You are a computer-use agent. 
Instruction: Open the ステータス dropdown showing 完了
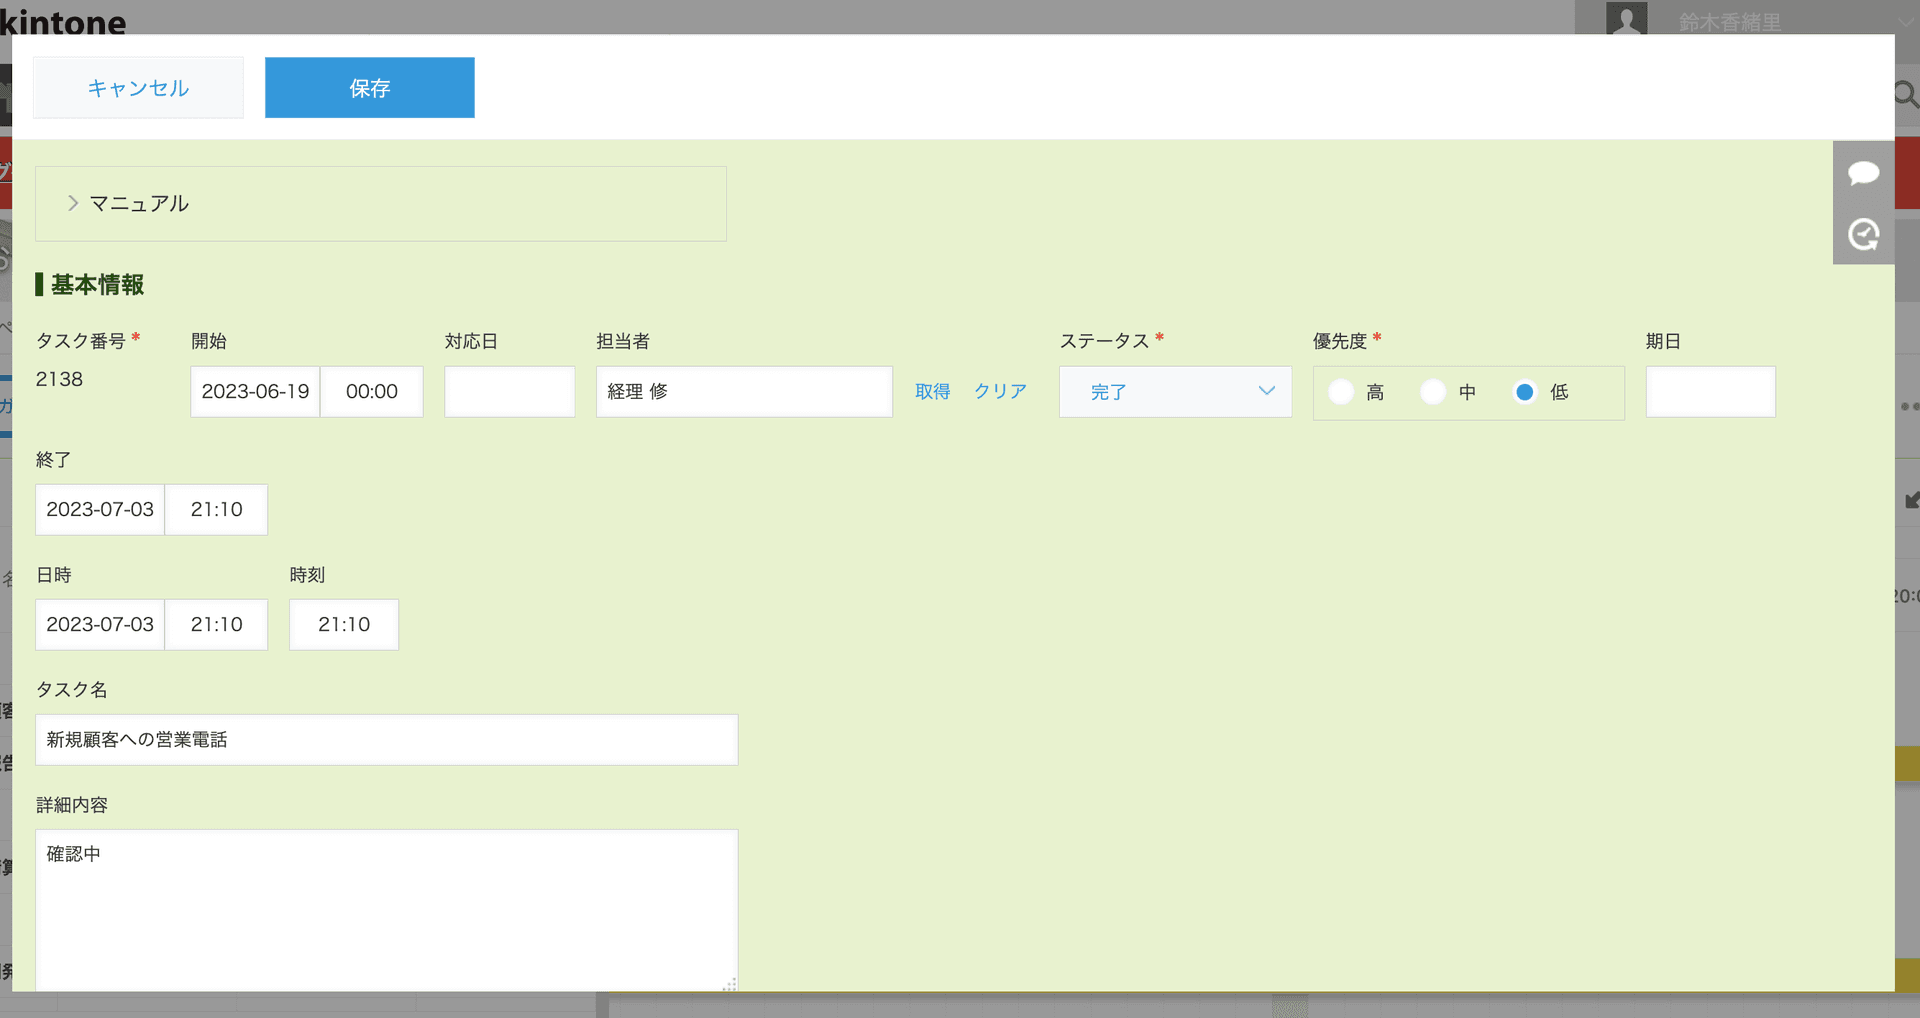point(1175,392)
